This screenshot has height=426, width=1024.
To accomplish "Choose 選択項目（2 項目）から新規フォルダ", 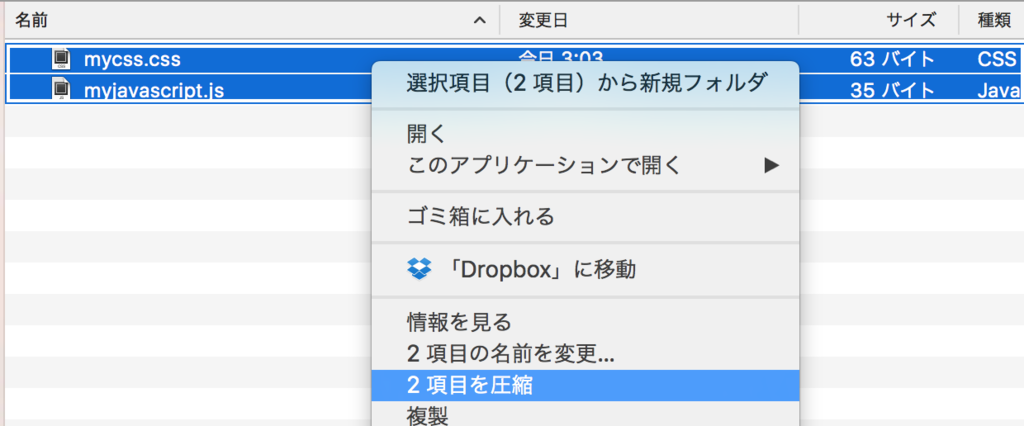I will click(x=586, y=84).
